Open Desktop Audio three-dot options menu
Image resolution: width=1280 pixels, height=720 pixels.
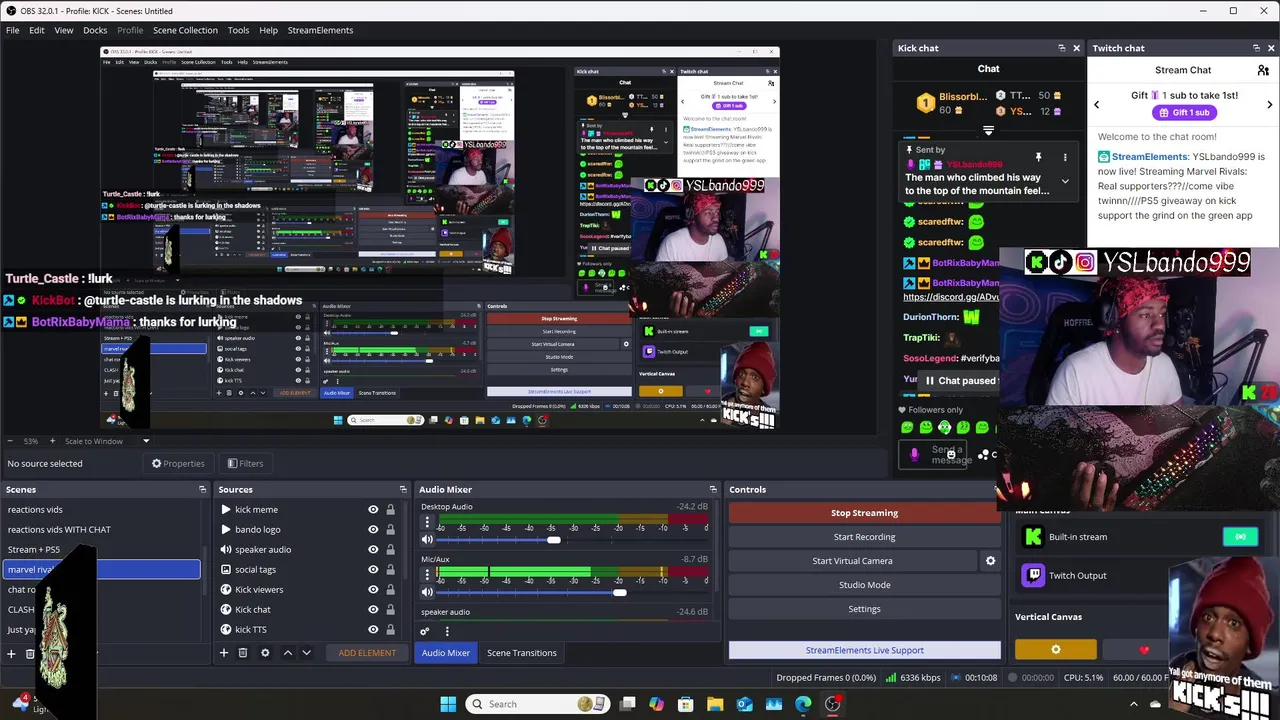click(427, 522)
